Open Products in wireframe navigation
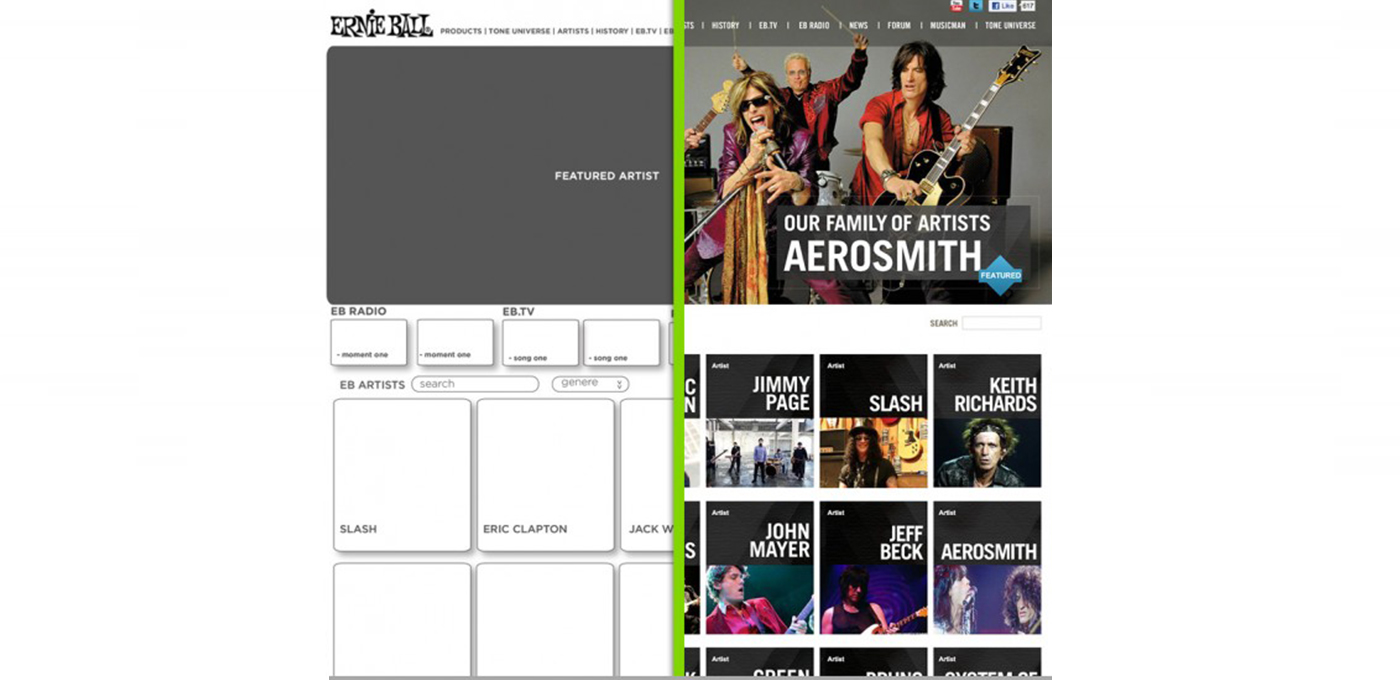This screenshot has width=1400, height=680. point(461,31)
